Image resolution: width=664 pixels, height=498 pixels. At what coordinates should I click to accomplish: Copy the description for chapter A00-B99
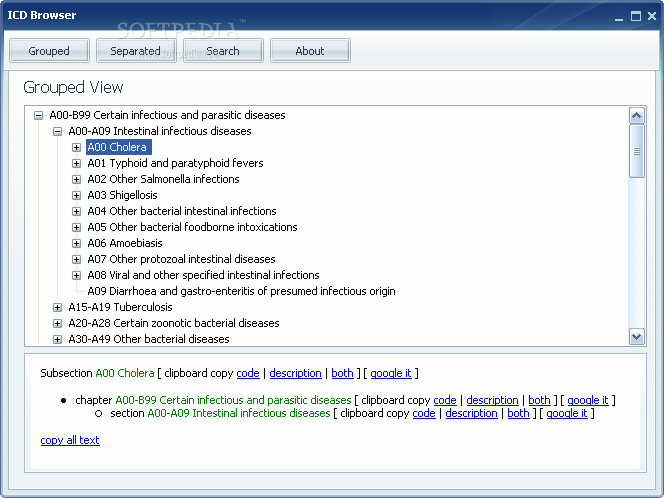coord(492,400)
